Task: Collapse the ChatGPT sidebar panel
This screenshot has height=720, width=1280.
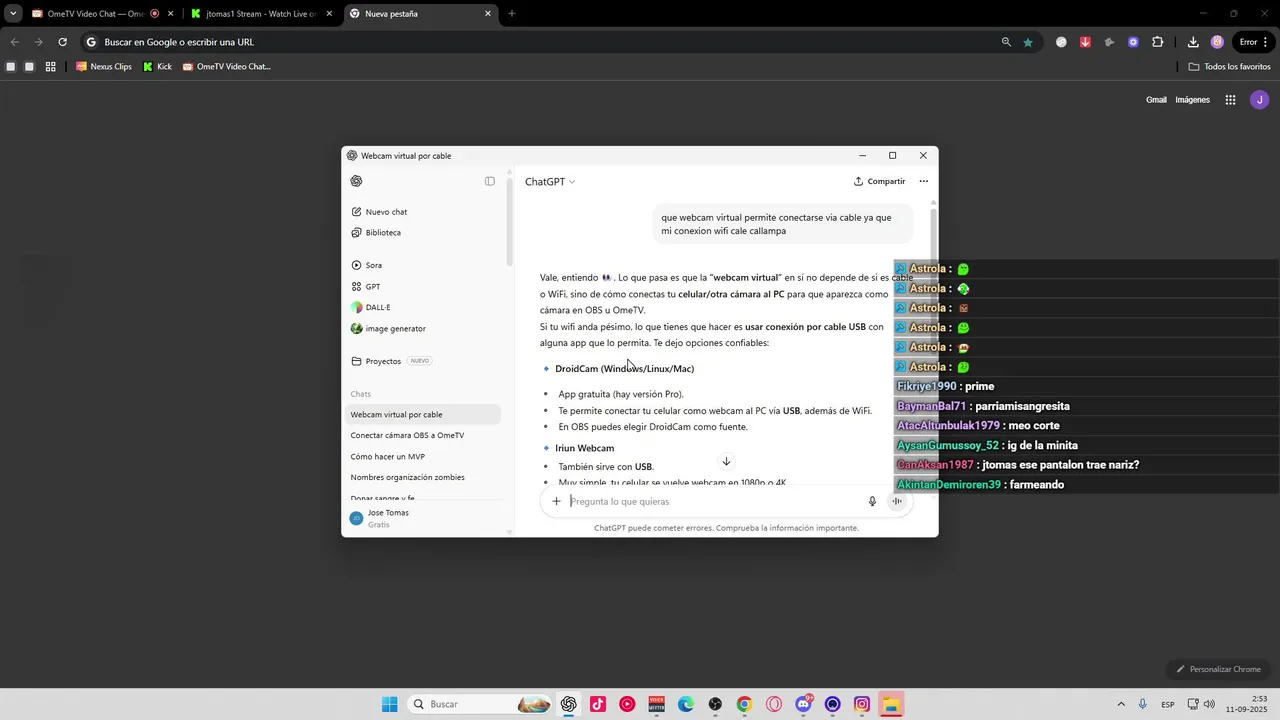Action: (x=490, y=181)
